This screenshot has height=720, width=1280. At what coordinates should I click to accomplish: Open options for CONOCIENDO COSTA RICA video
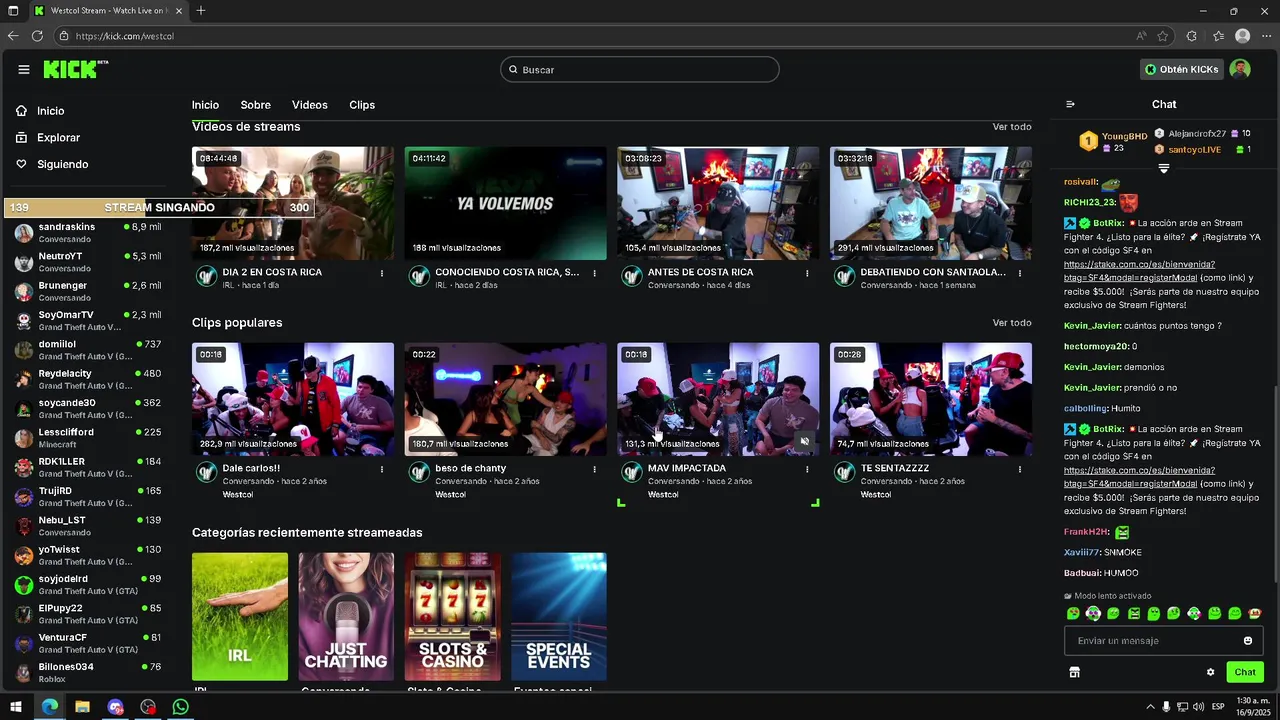click(x=594, y=273)
